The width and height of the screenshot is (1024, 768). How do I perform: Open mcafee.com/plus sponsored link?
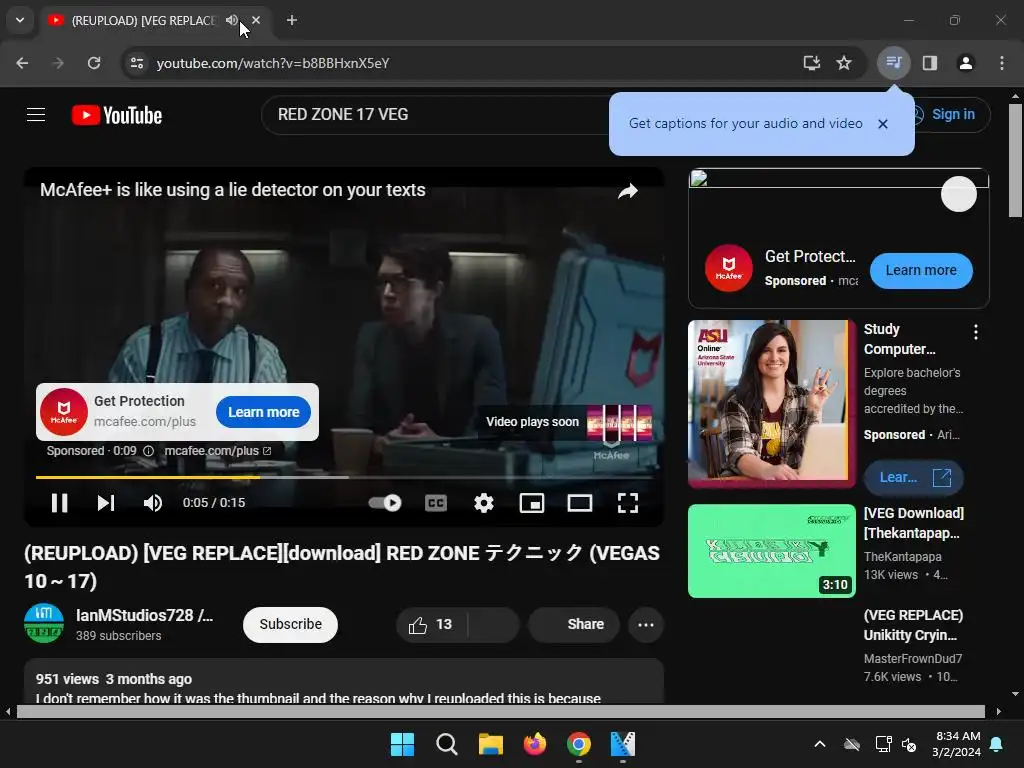(x=217, y=451)
